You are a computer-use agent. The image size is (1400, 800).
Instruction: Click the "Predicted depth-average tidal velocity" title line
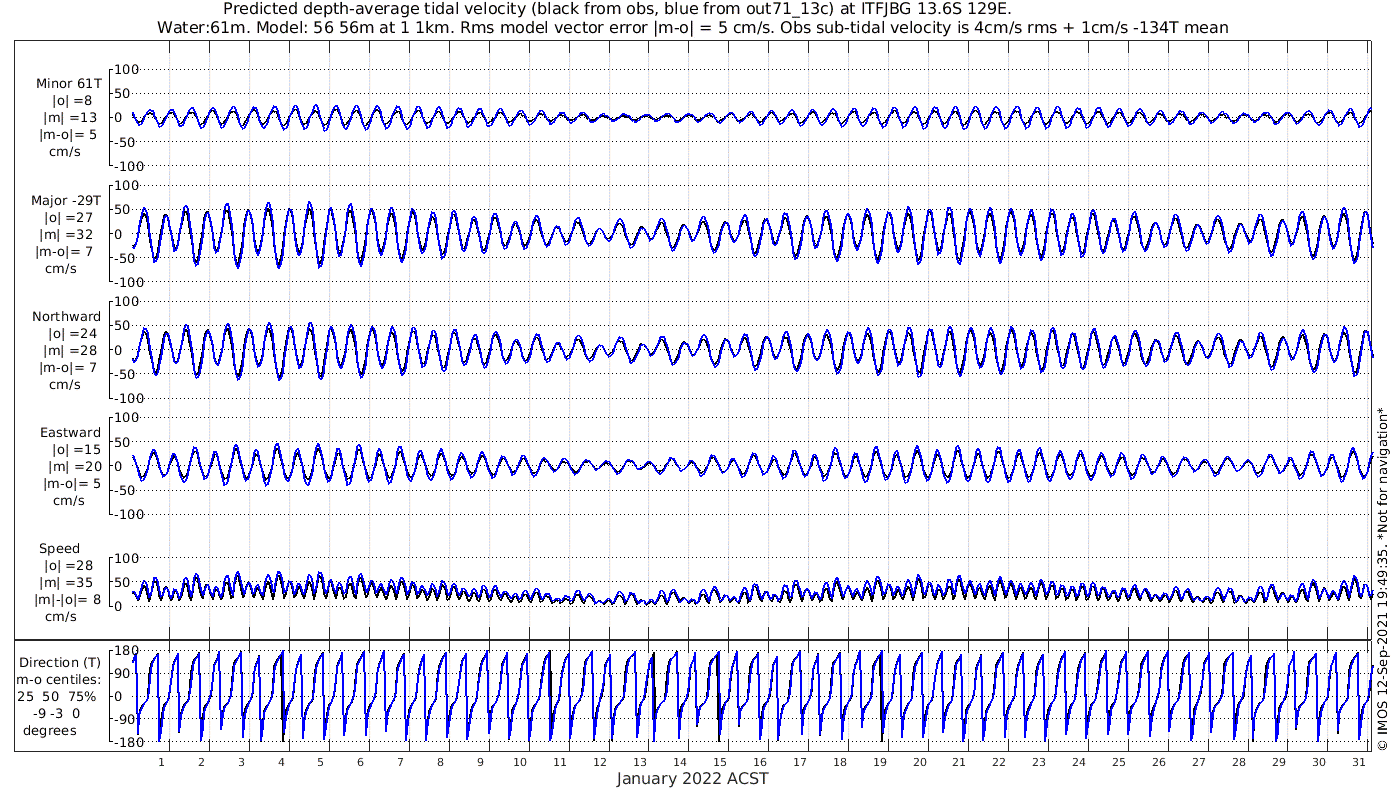pos(617,10)
